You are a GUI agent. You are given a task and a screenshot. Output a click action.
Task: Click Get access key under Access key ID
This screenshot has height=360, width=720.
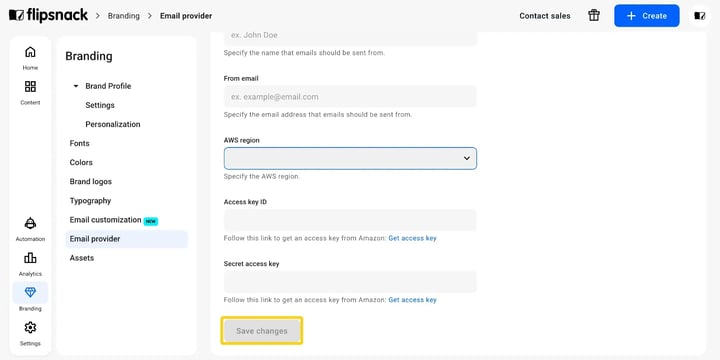pyautogui.click(x=412, y=238)
